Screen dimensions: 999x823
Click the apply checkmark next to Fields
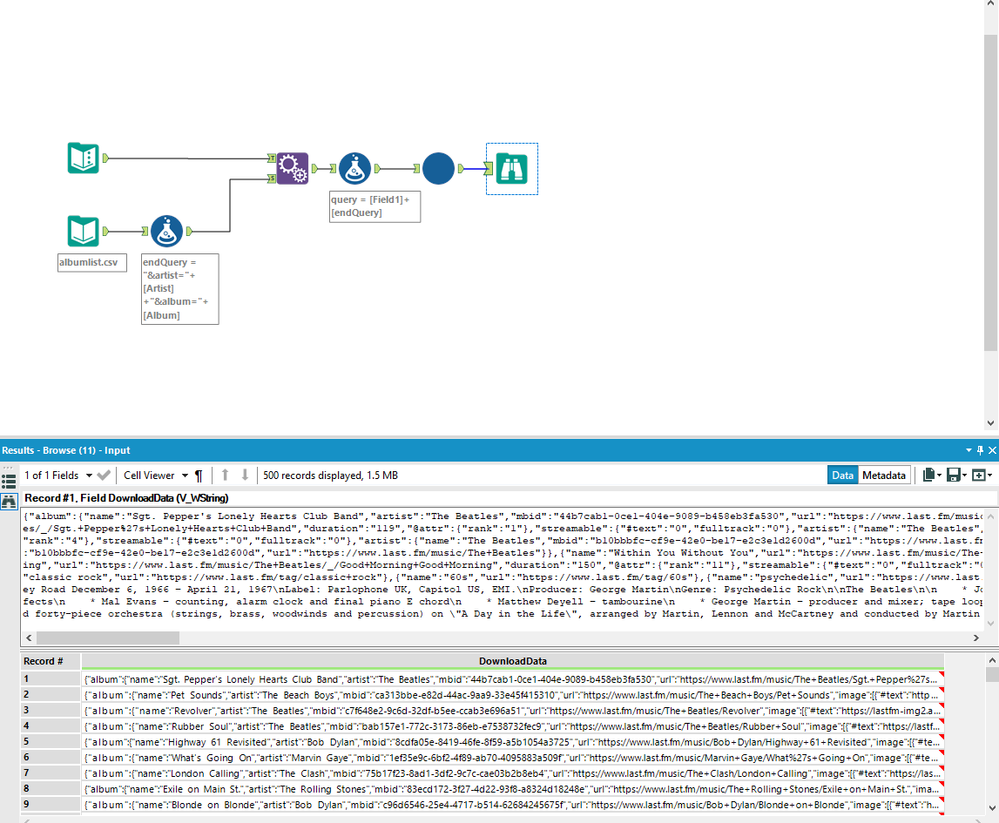104,475
